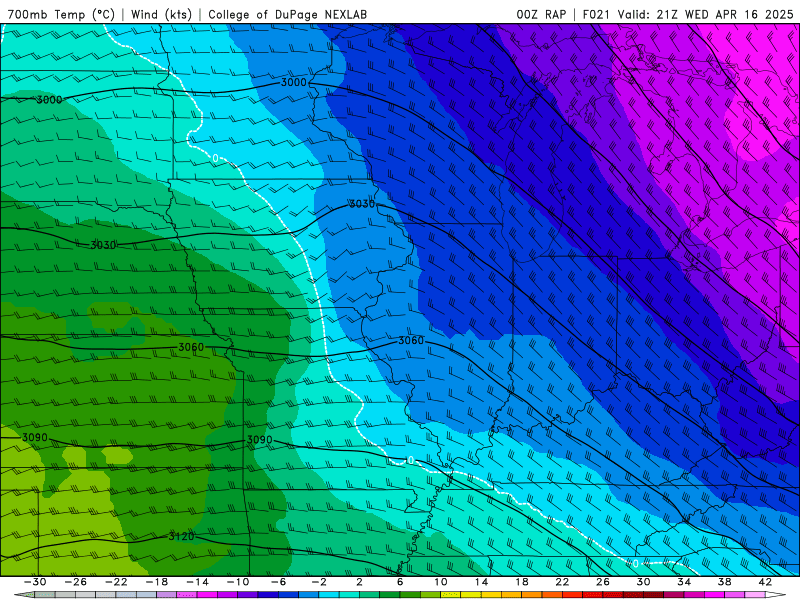Click 'College of DuPage NEXLAB' header text
The image size is (800, 600).
[287, 14]
